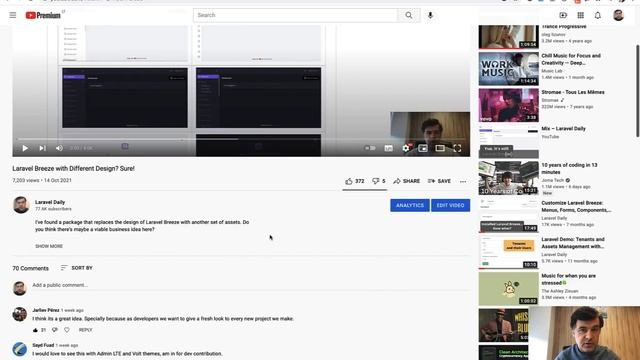This screenshot has height=360, width=640.
Task: Enable miniplayer mode
Action: [x=423, y=148]
